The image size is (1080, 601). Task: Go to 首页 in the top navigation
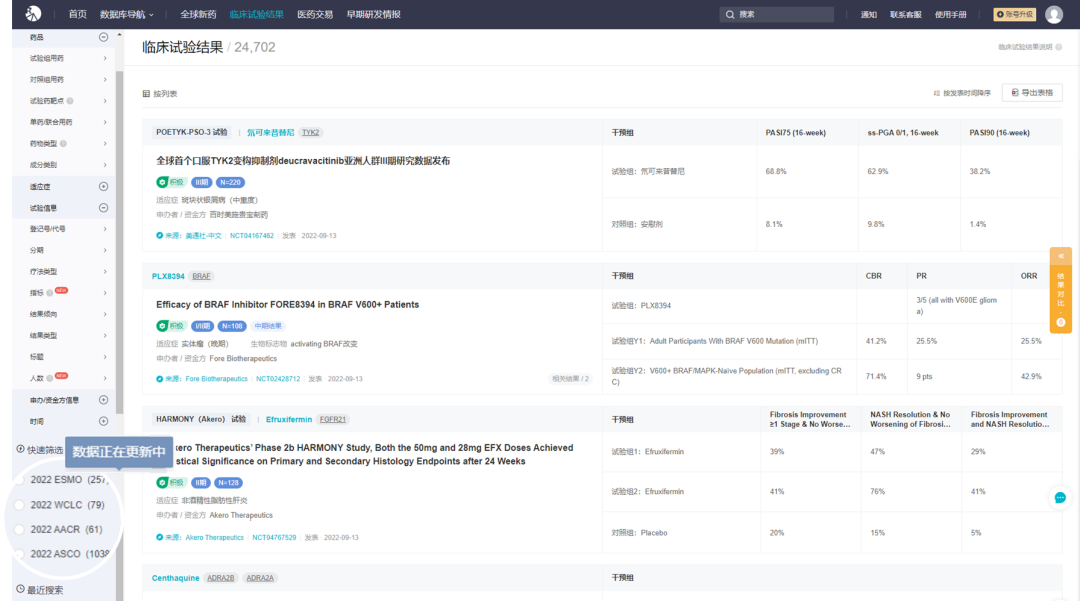(78, 14)
